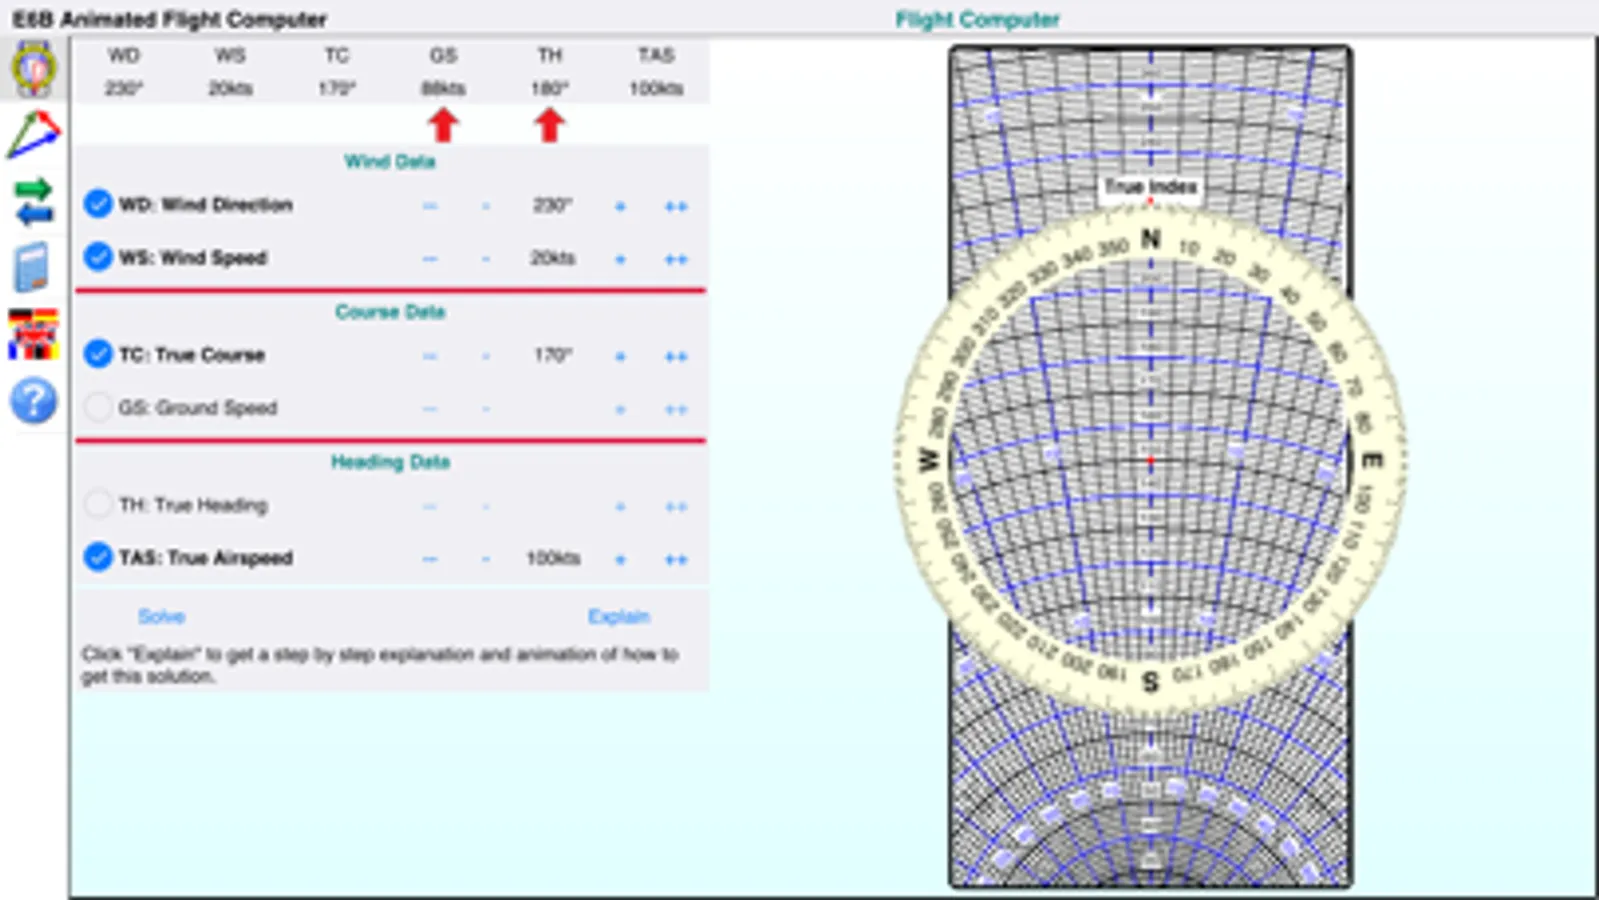Select the True Airspeed 100kts value field
This screenshot has height=900, width=1599.
(x=553, y=558)
